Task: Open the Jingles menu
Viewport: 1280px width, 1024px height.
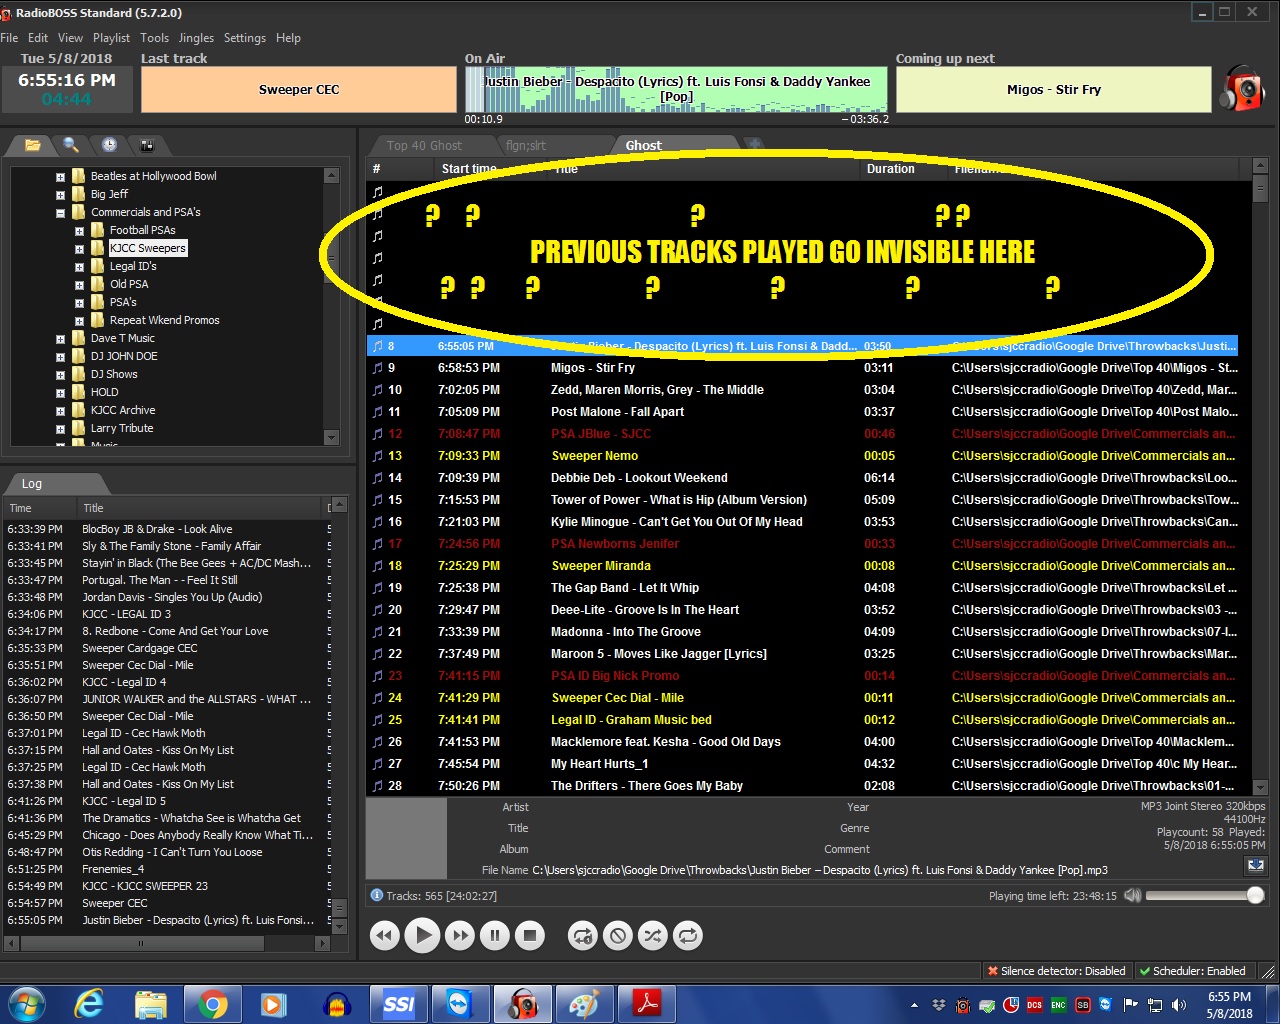Action: tap(196, 38)
